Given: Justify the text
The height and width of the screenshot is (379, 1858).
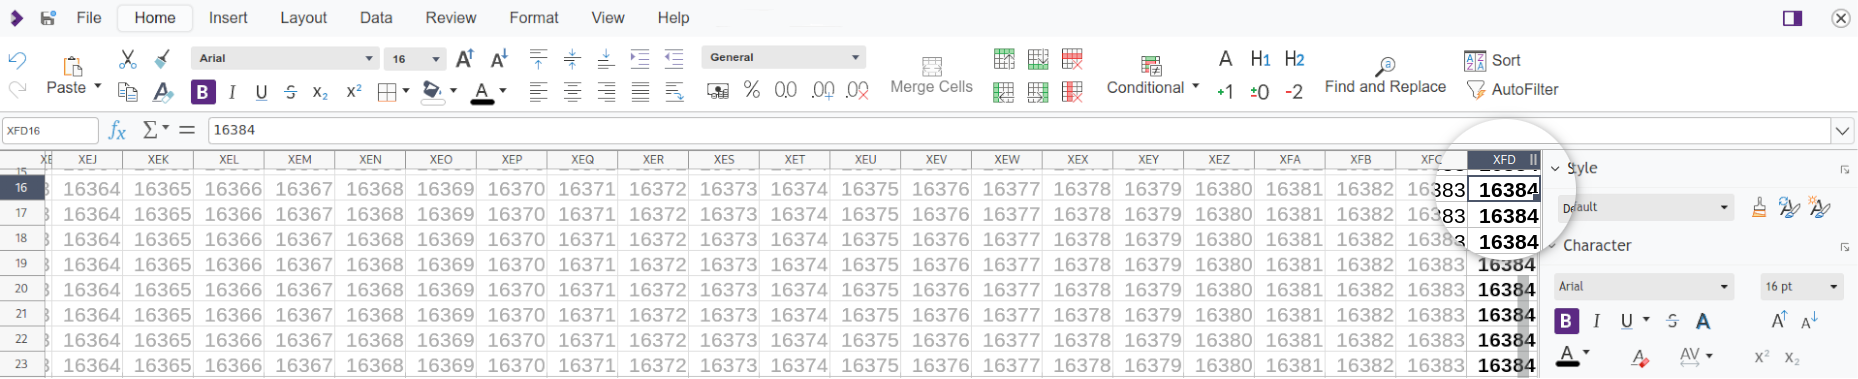Looking at the screenshot, I should 640,92.
